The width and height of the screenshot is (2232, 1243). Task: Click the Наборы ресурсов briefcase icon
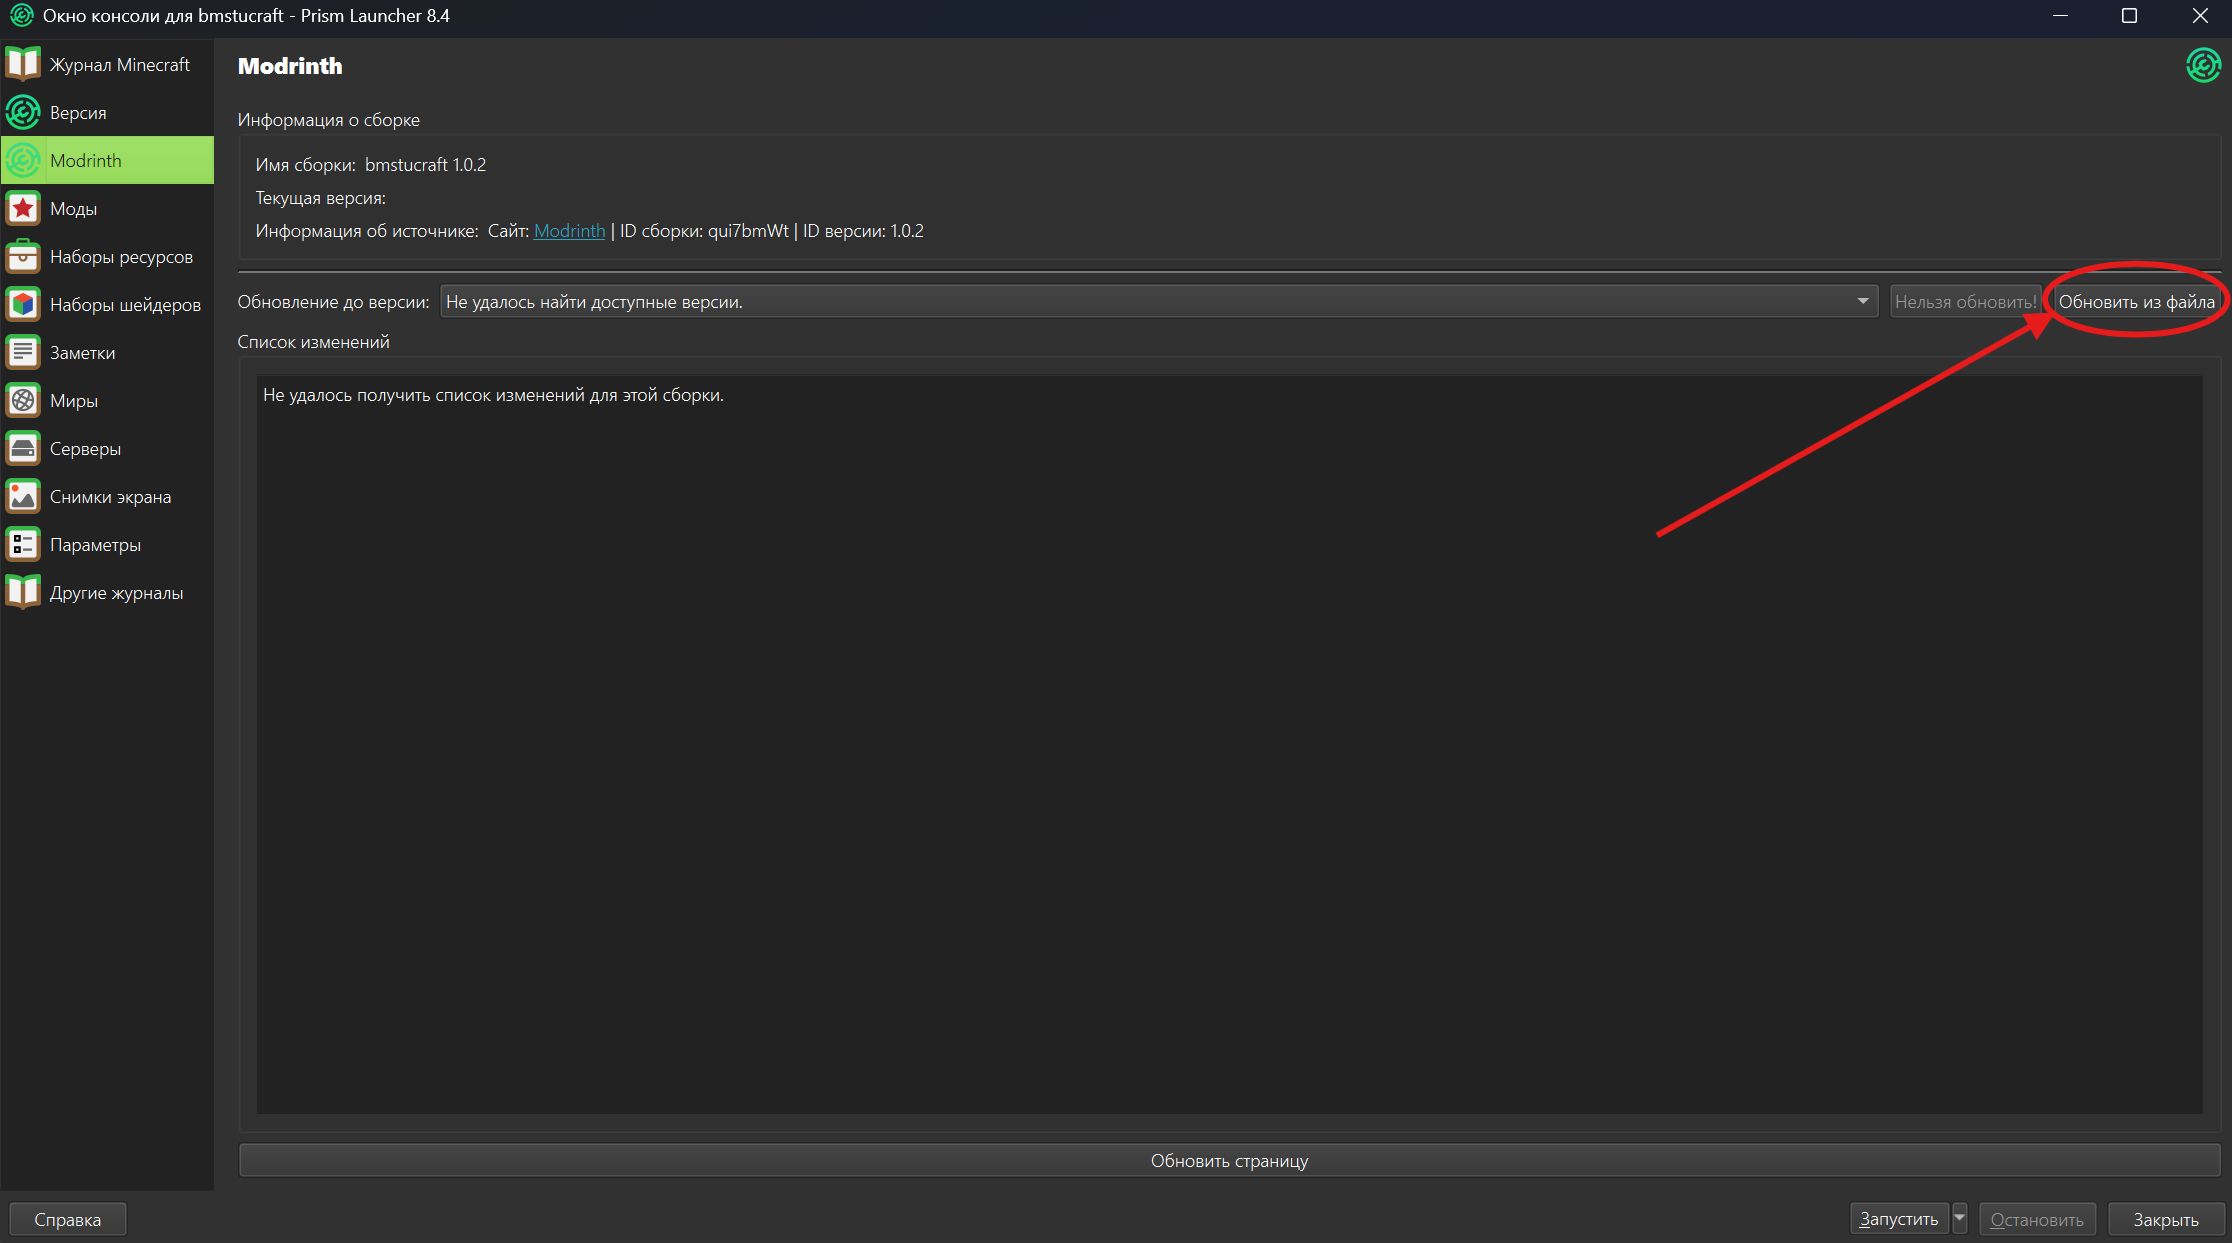click(x=23, y=256)
